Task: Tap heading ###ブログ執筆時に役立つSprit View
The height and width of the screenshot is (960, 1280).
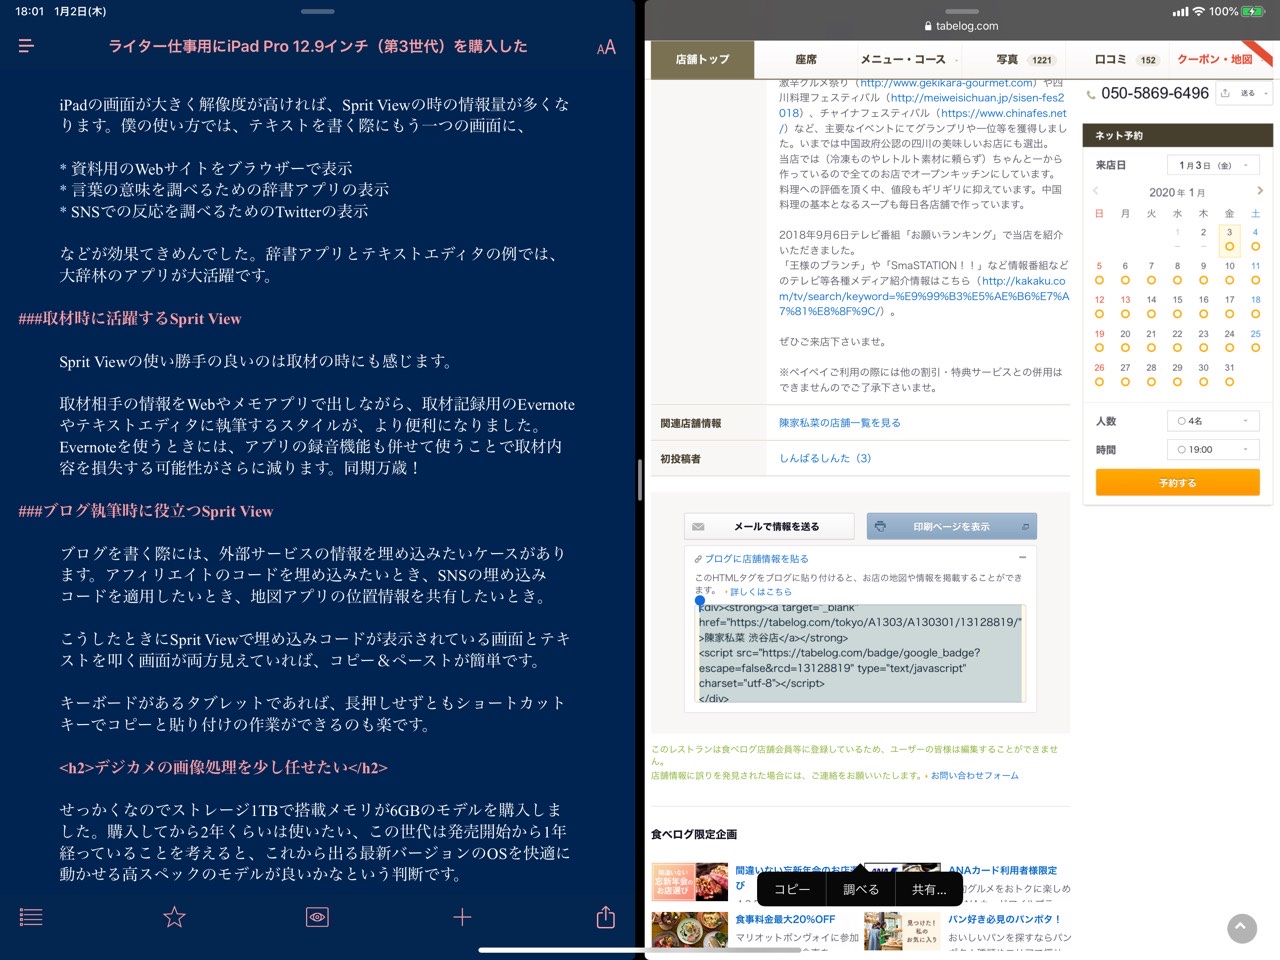Action: point(146,511)
